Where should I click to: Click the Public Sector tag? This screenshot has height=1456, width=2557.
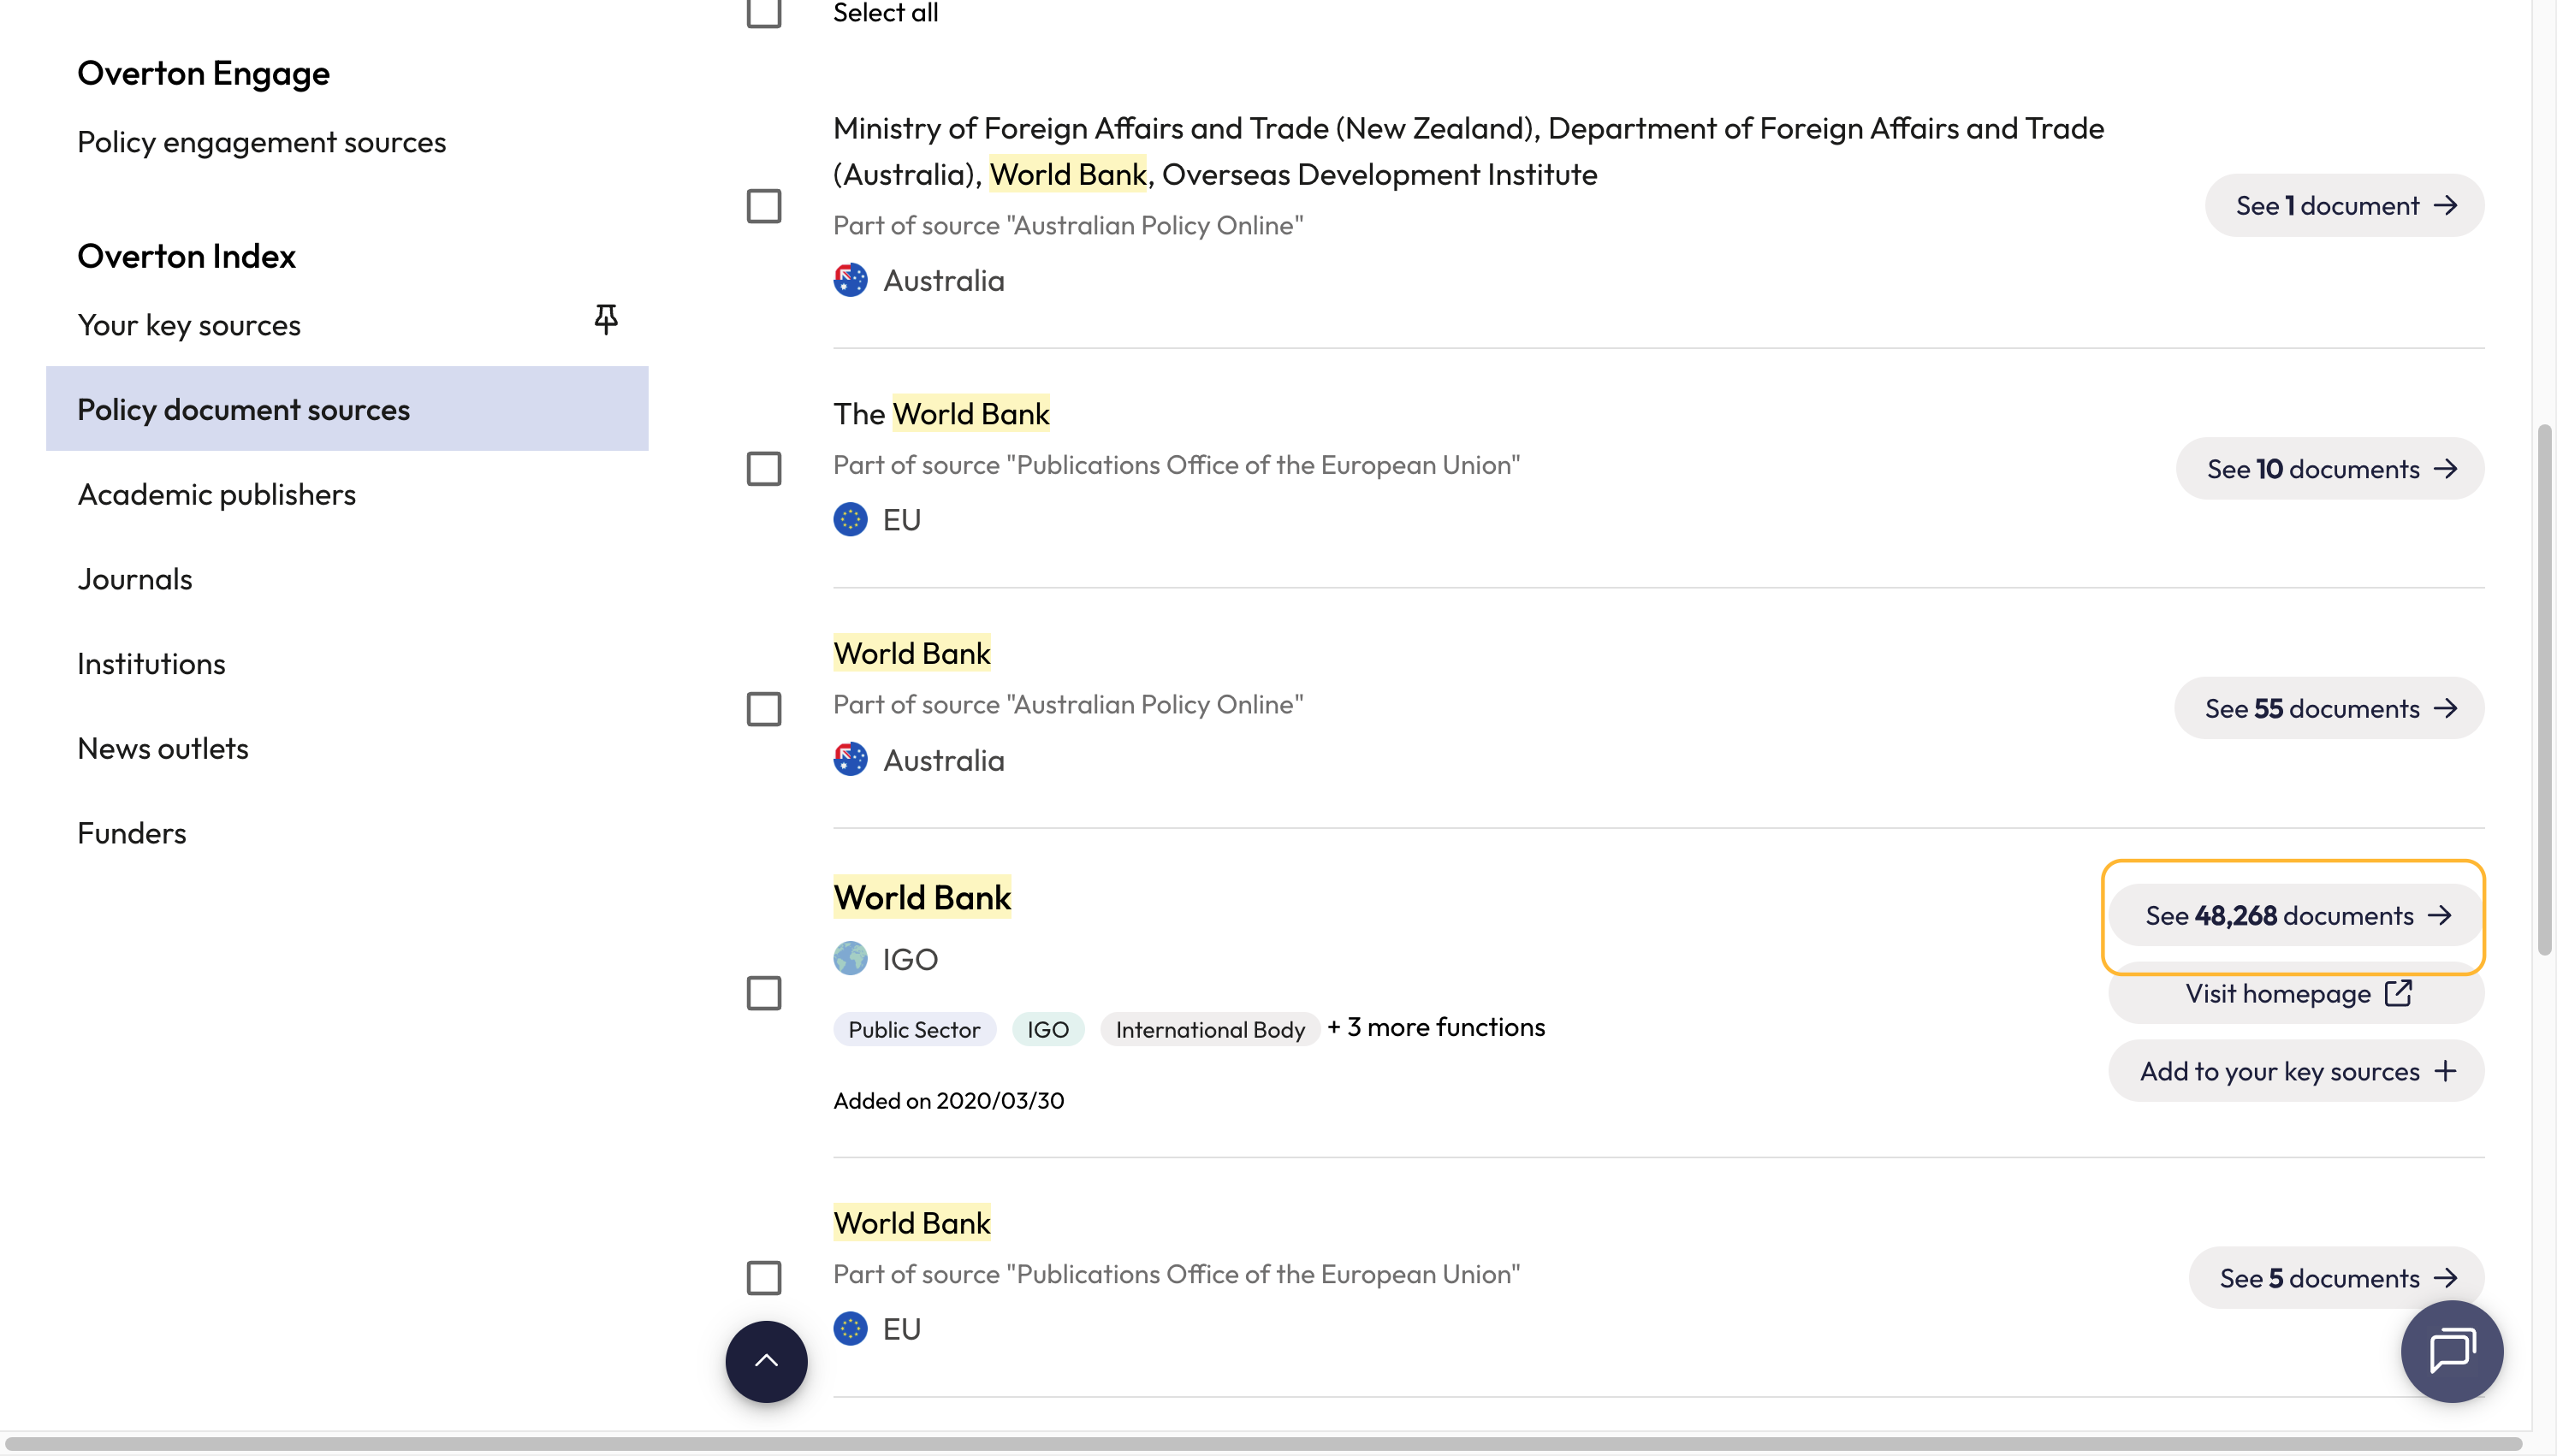click(914, 1029)
